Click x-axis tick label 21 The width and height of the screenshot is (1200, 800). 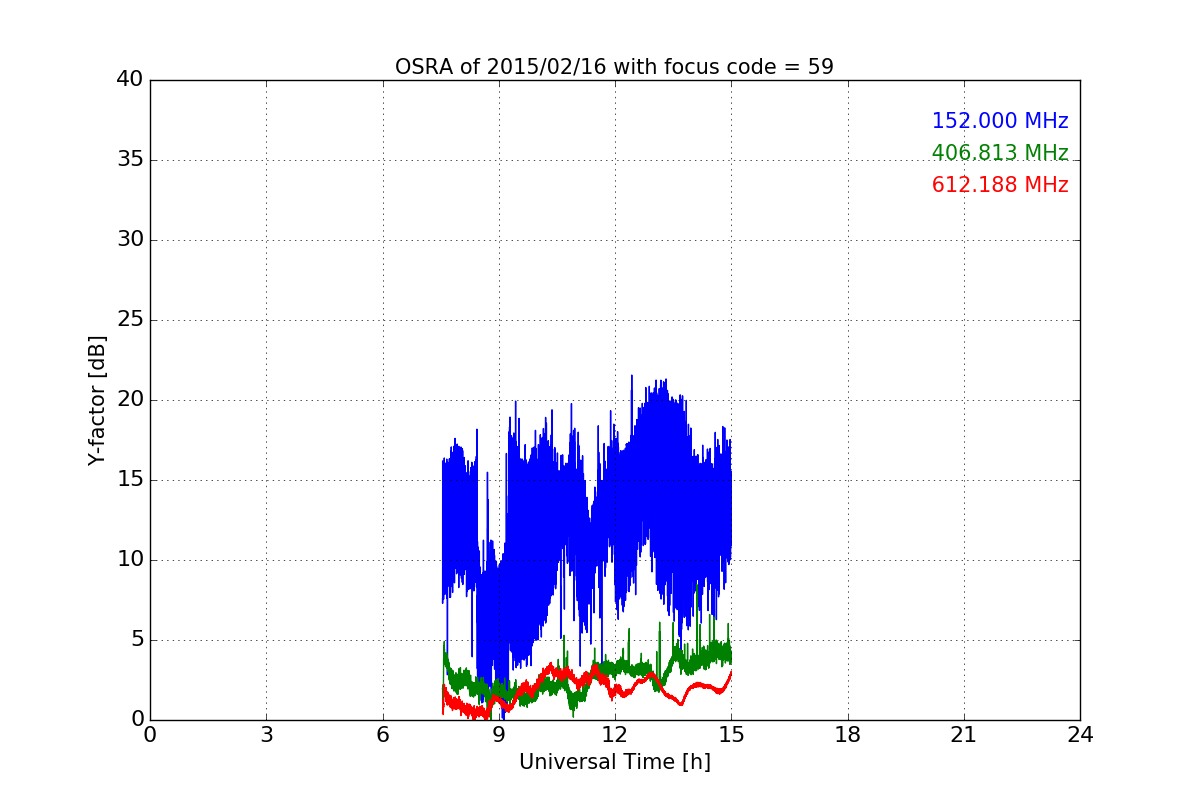click(964, 735)
